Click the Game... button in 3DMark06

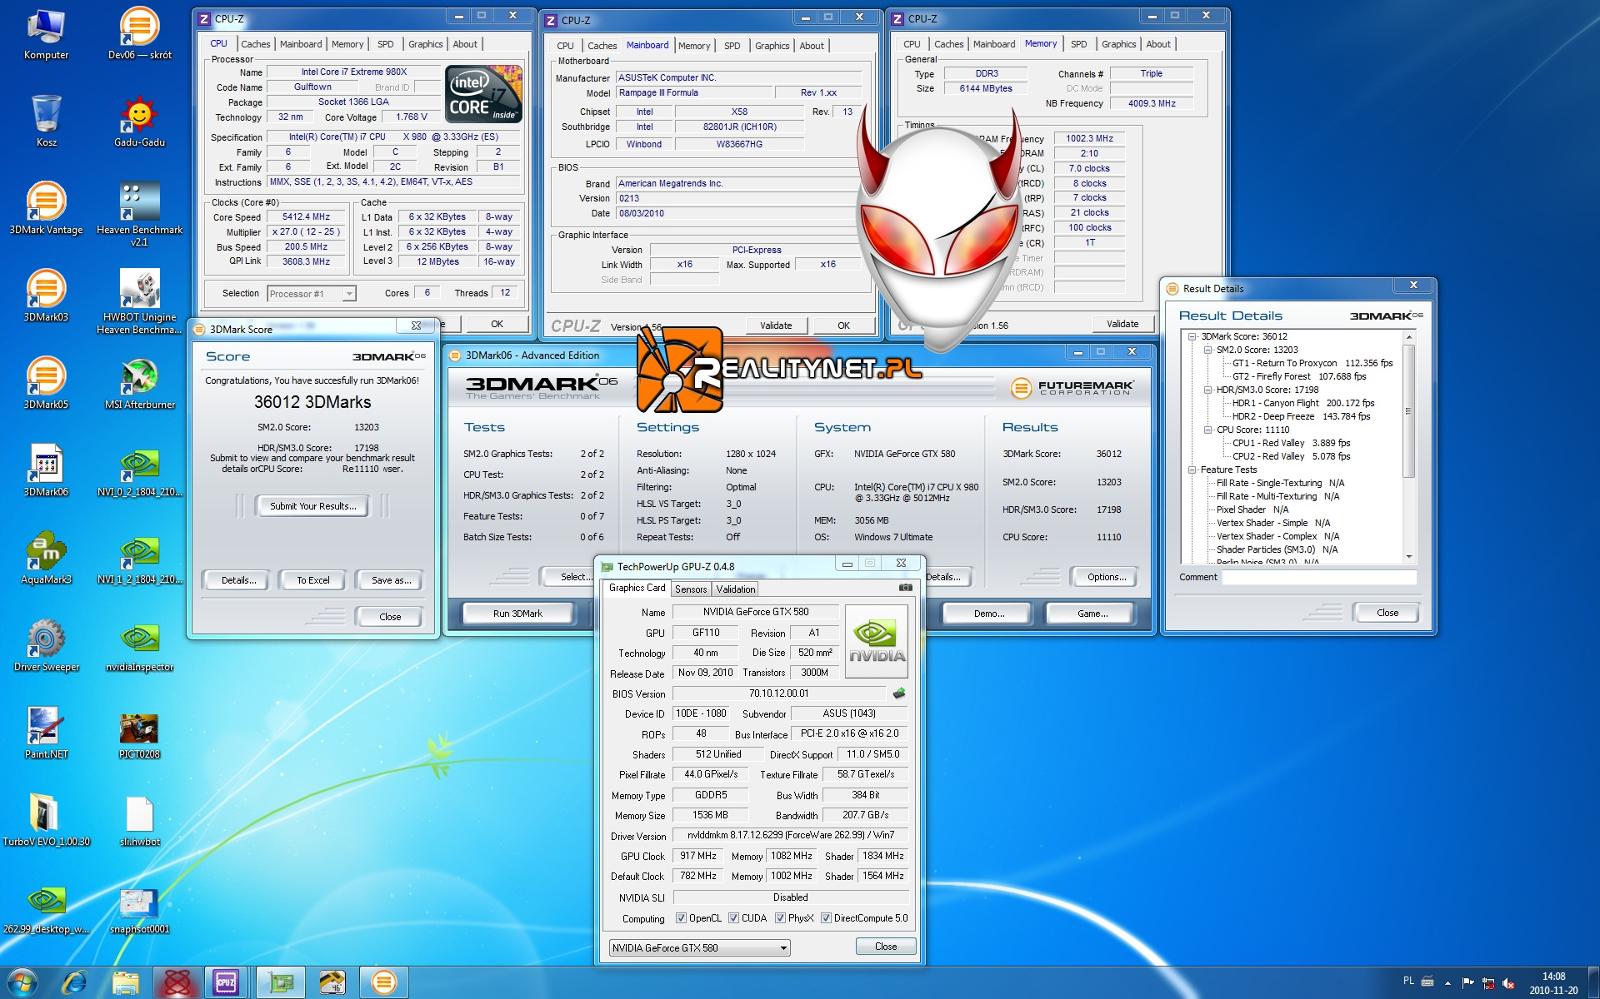pos(1092,613)
